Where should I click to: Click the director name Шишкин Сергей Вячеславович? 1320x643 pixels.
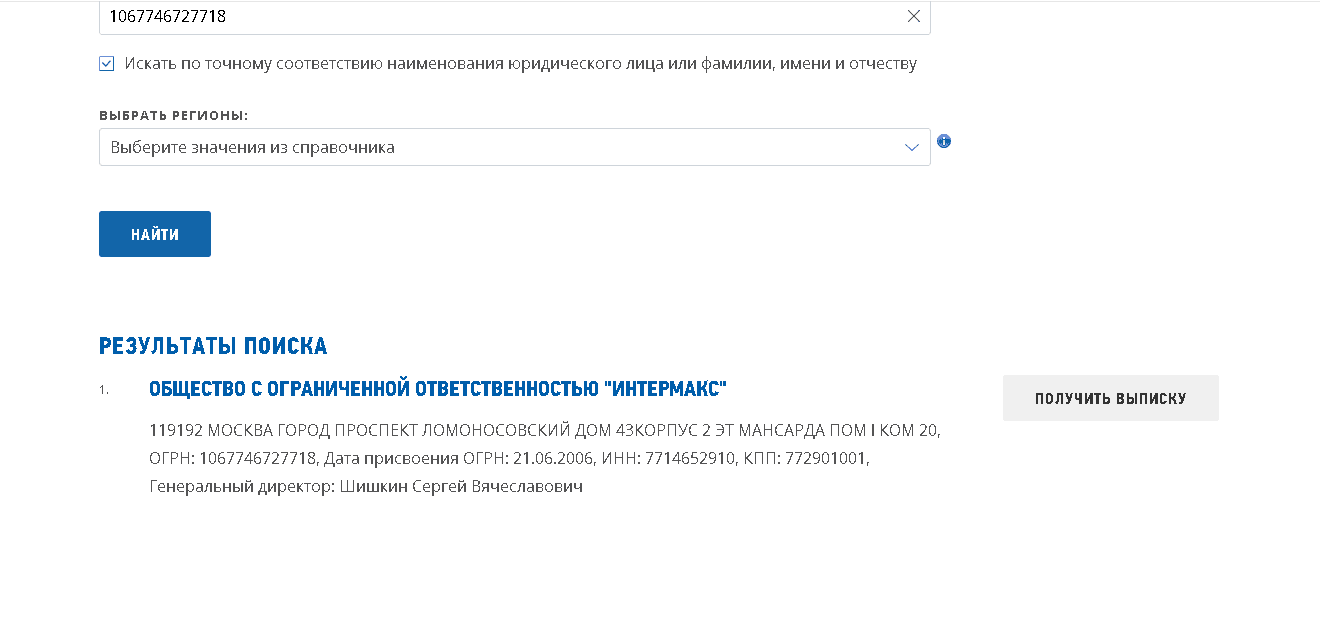pyautogui.click(x=461, y=487)
